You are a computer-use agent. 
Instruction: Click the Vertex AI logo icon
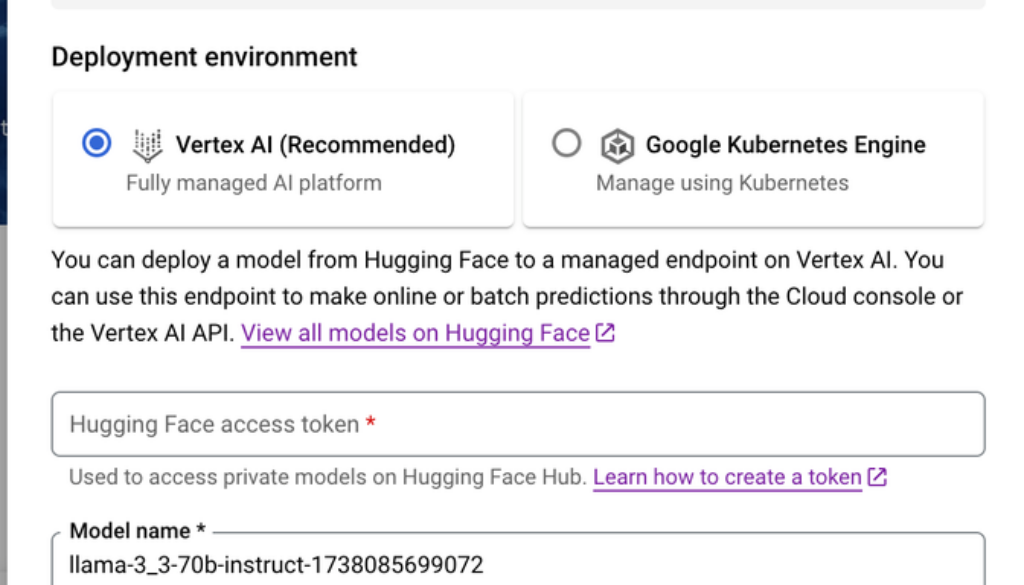147,145
